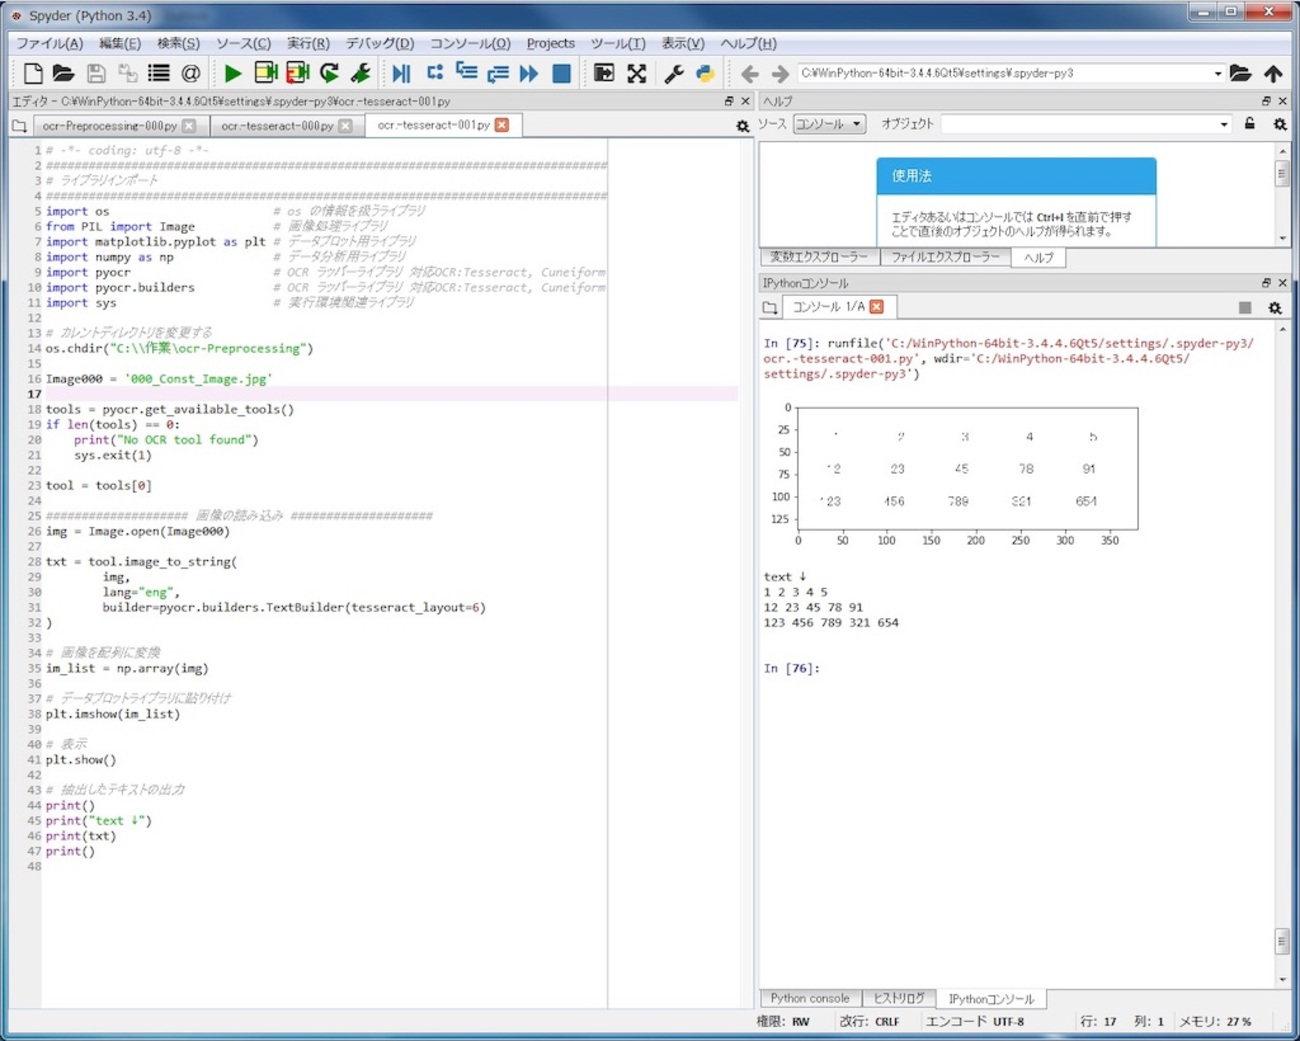Click the IPython console scrollbar handle
The height and width of the screenshot is (1041, 1300).
point(1282,941)
